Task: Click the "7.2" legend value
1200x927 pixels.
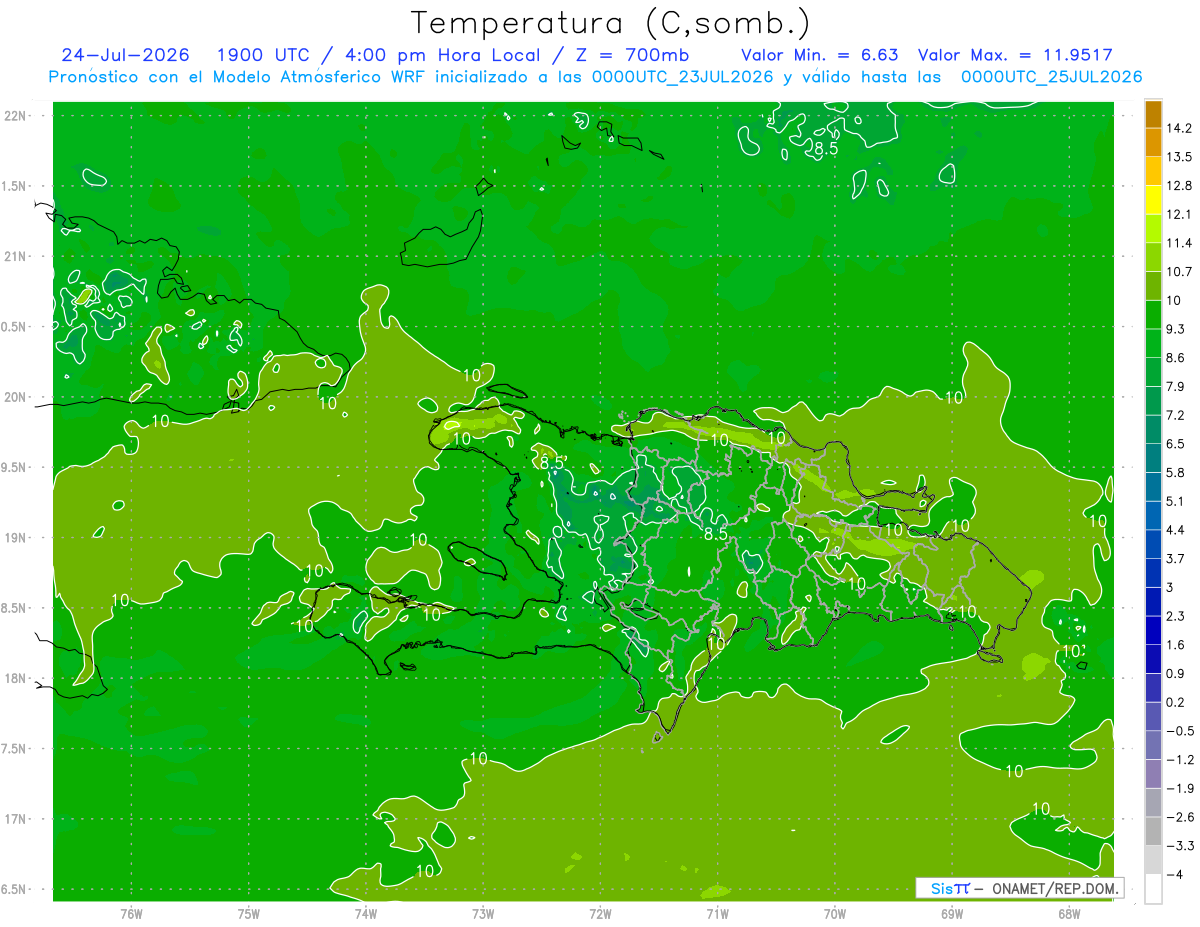Action: click(1177, 415)
